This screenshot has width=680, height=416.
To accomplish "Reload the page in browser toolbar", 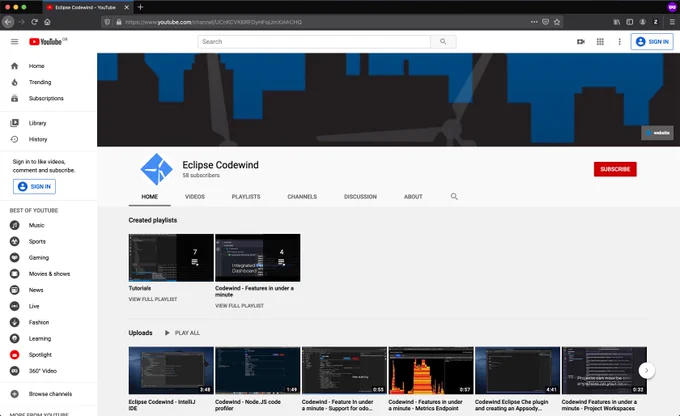I will [x=34, y=22].
